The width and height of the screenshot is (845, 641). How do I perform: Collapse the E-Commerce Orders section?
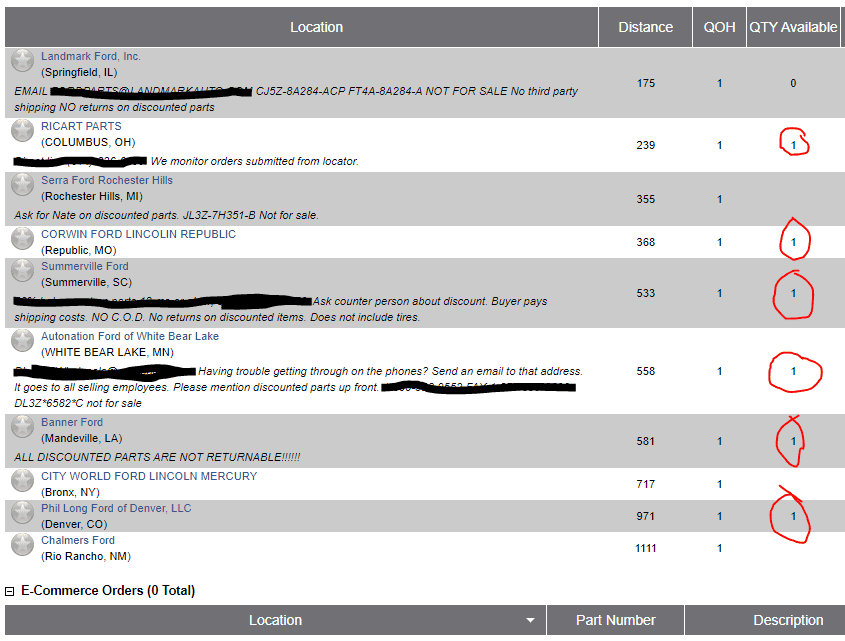(9, 591)
